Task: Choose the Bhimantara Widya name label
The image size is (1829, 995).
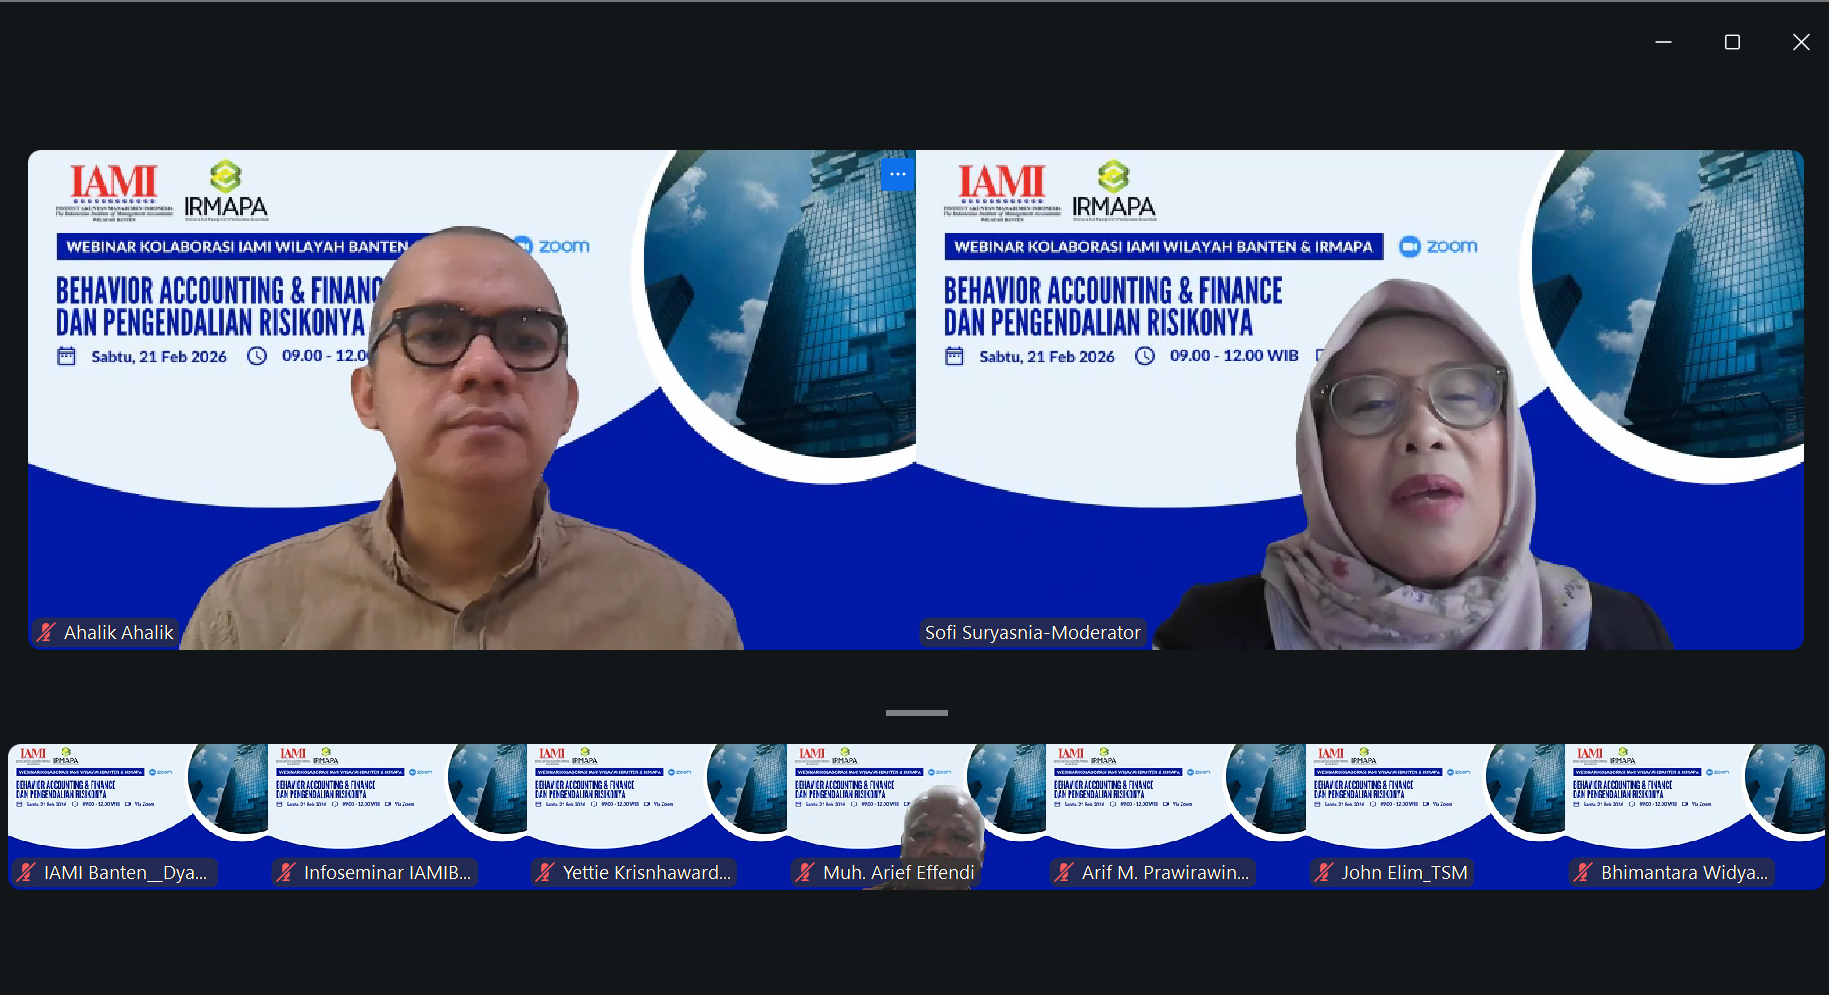Action: click(1683, 872)
